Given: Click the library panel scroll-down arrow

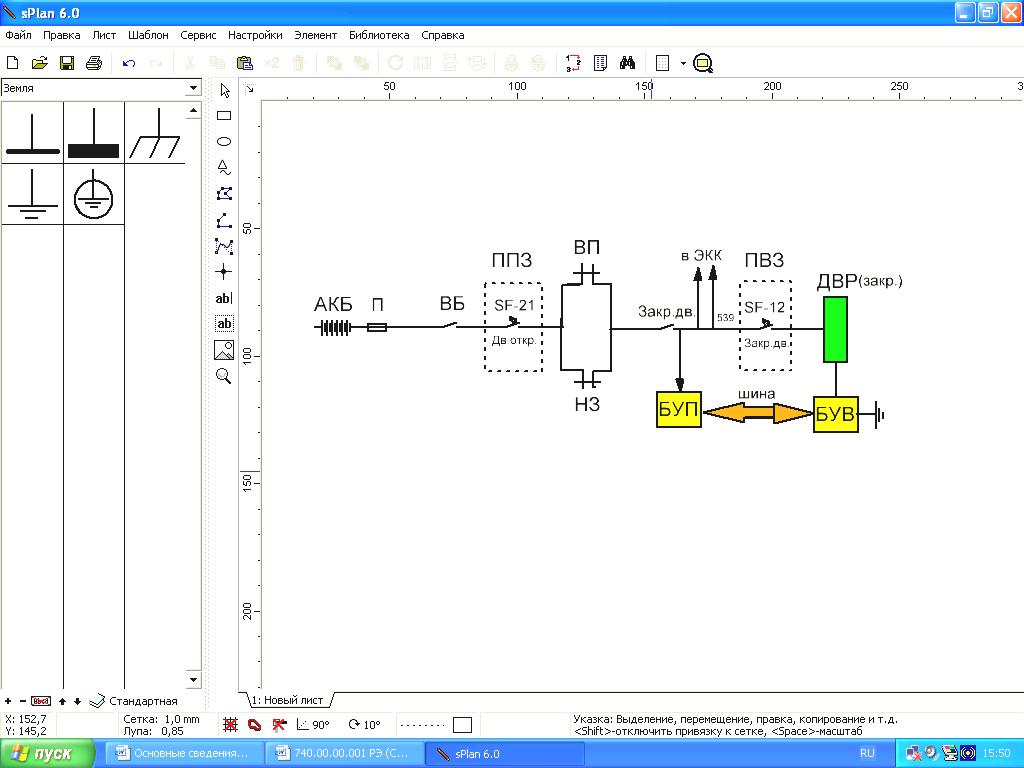Looking at the screenshot, I should (193, 680).
